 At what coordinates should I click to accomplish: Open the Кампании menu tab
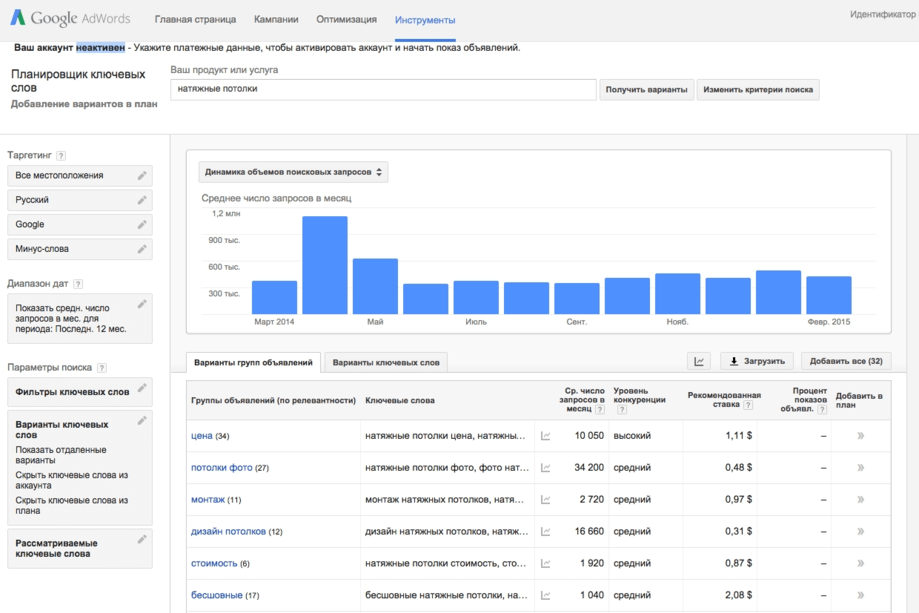(276, 20)
